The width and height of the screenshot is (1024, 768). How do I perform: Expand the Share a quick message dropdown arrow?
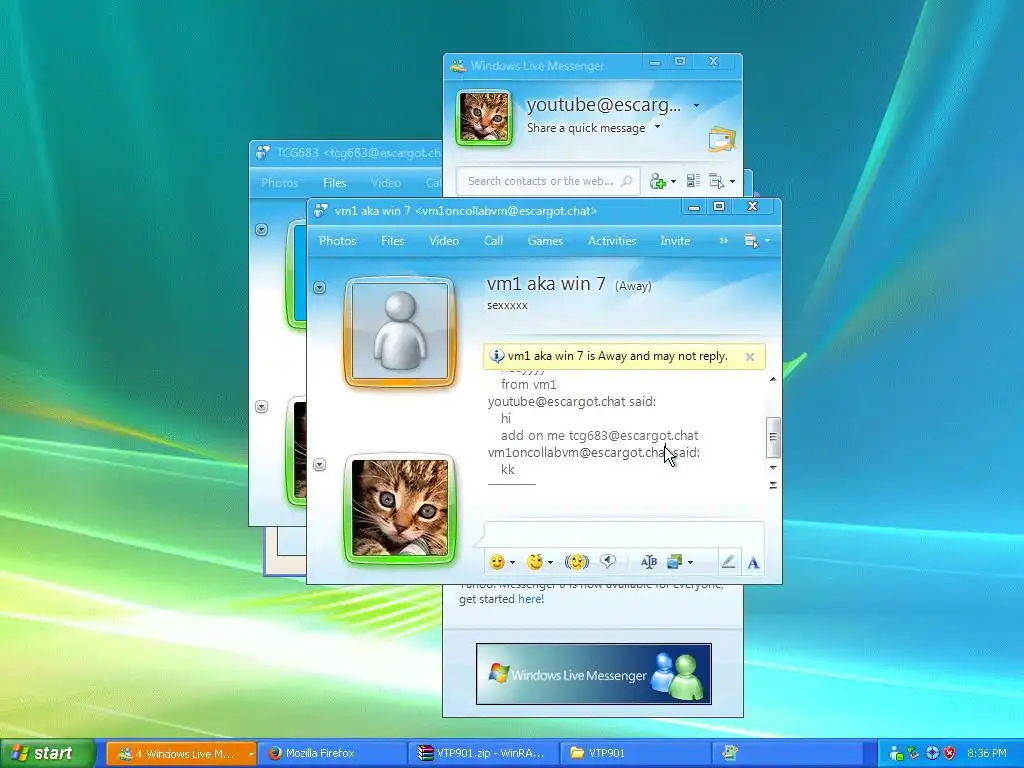click(x=658, y=127)
